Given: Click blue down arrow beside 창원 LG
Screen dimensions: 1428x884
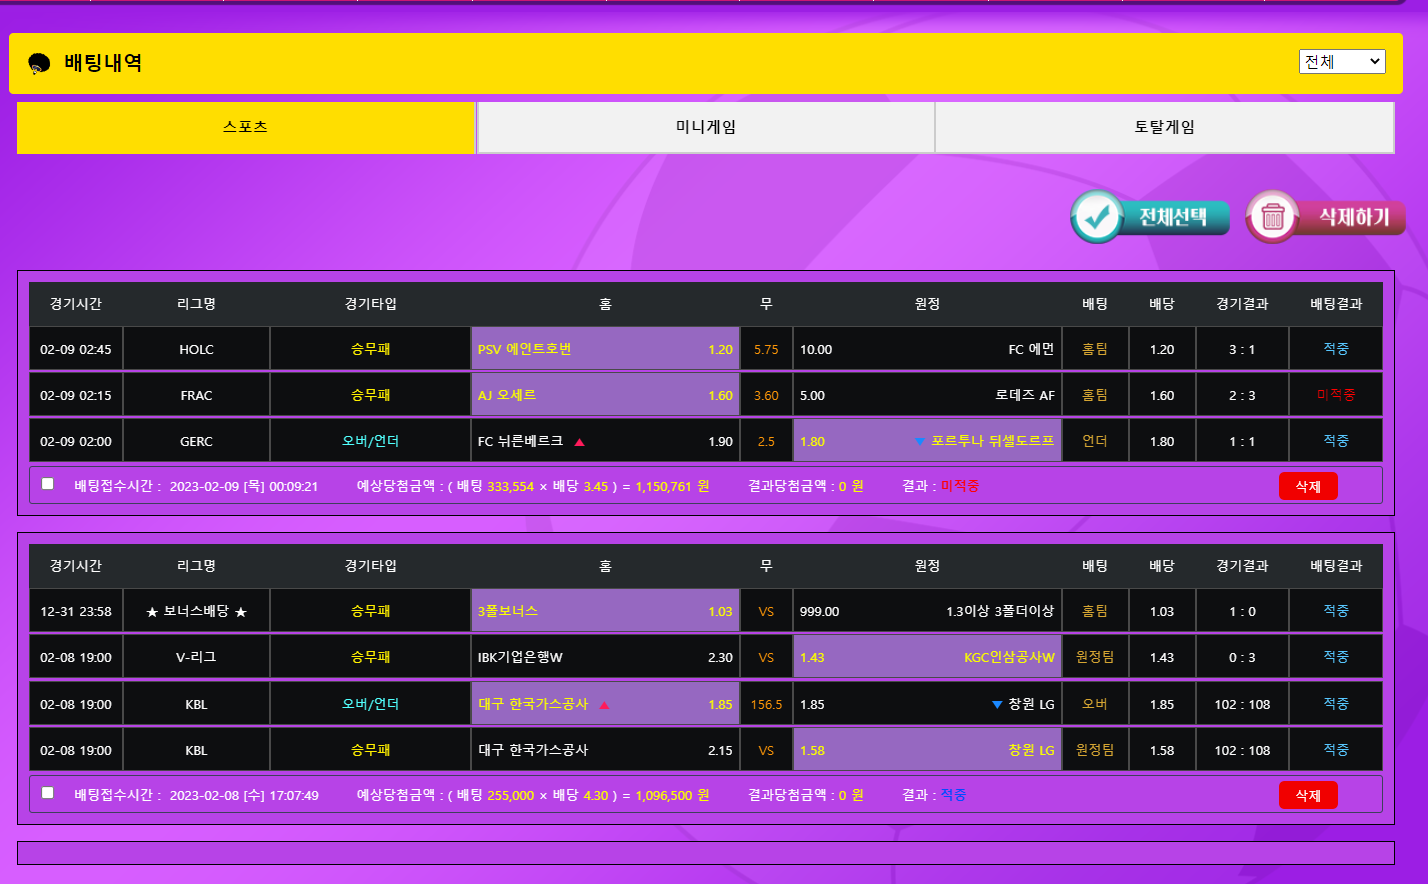Looking at the screenshot, I should point(996,705).
